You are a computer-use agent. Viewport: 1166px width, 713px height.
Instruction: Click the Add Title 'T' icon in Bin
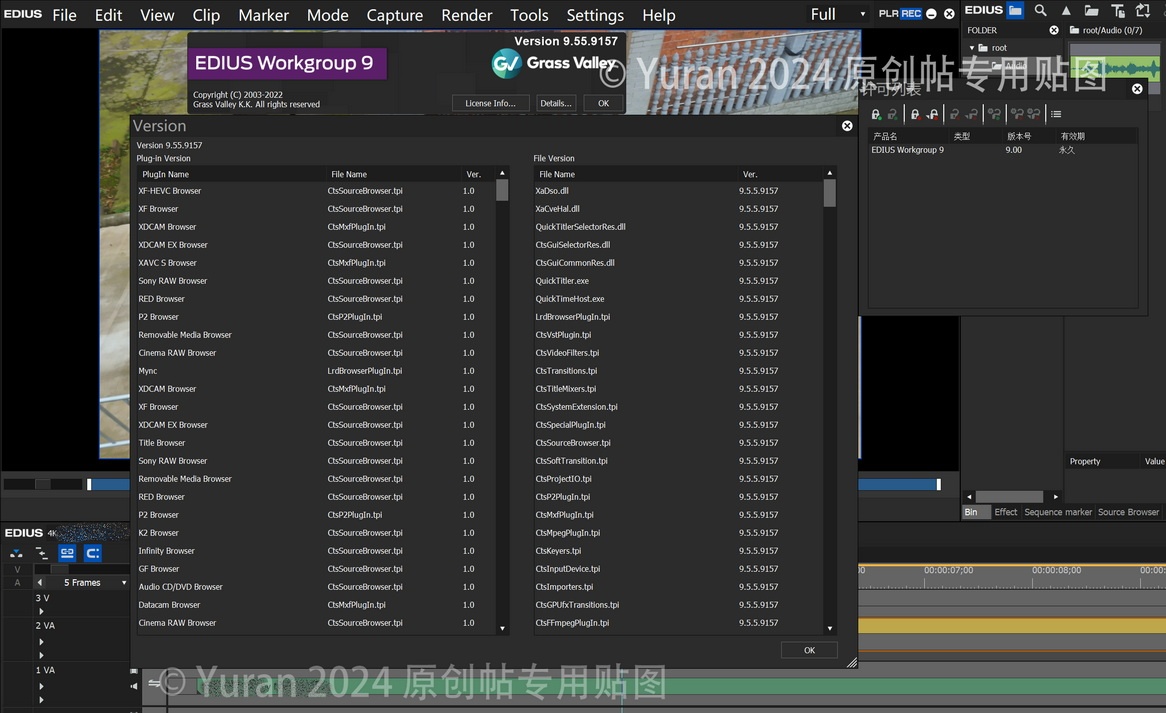pyautogui.click(x=1118, y=10)
